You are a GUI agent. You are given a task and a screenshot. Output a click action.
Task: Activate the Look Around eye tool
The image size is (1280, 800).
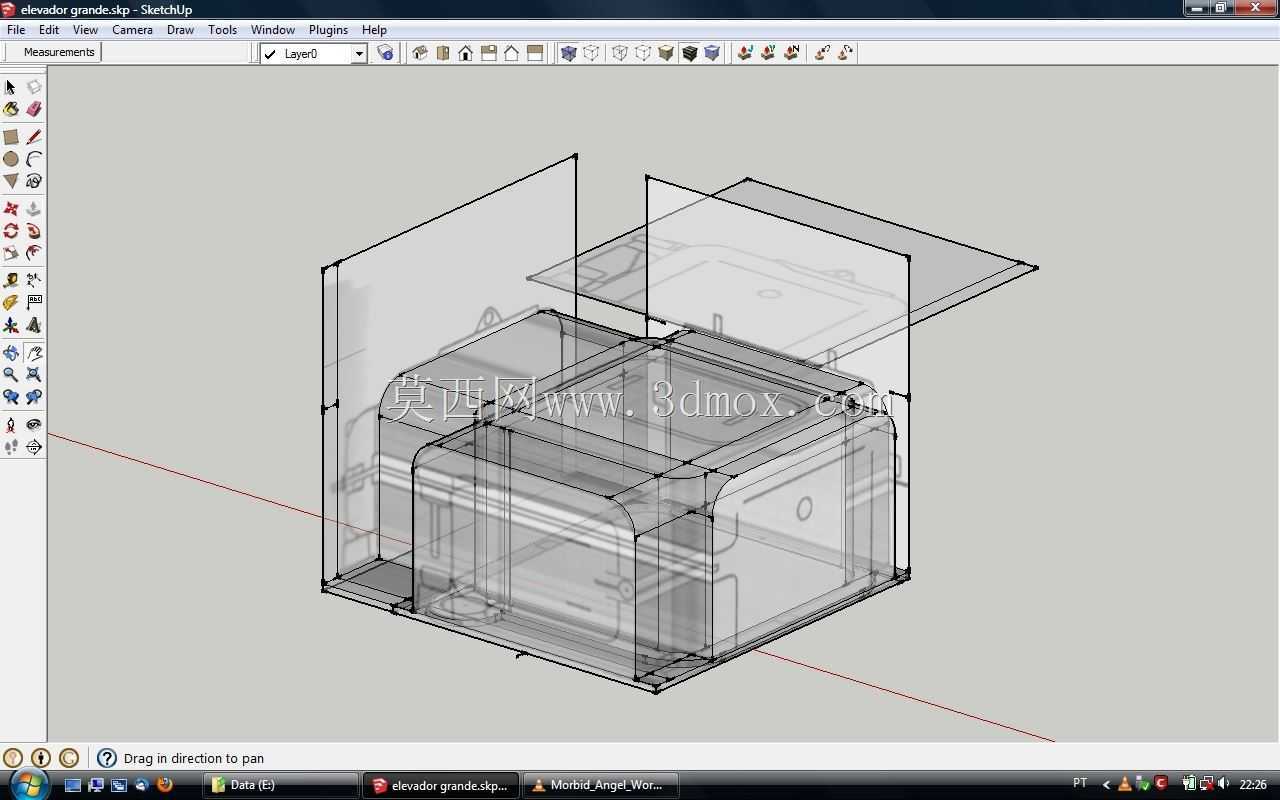click(34, 425)
